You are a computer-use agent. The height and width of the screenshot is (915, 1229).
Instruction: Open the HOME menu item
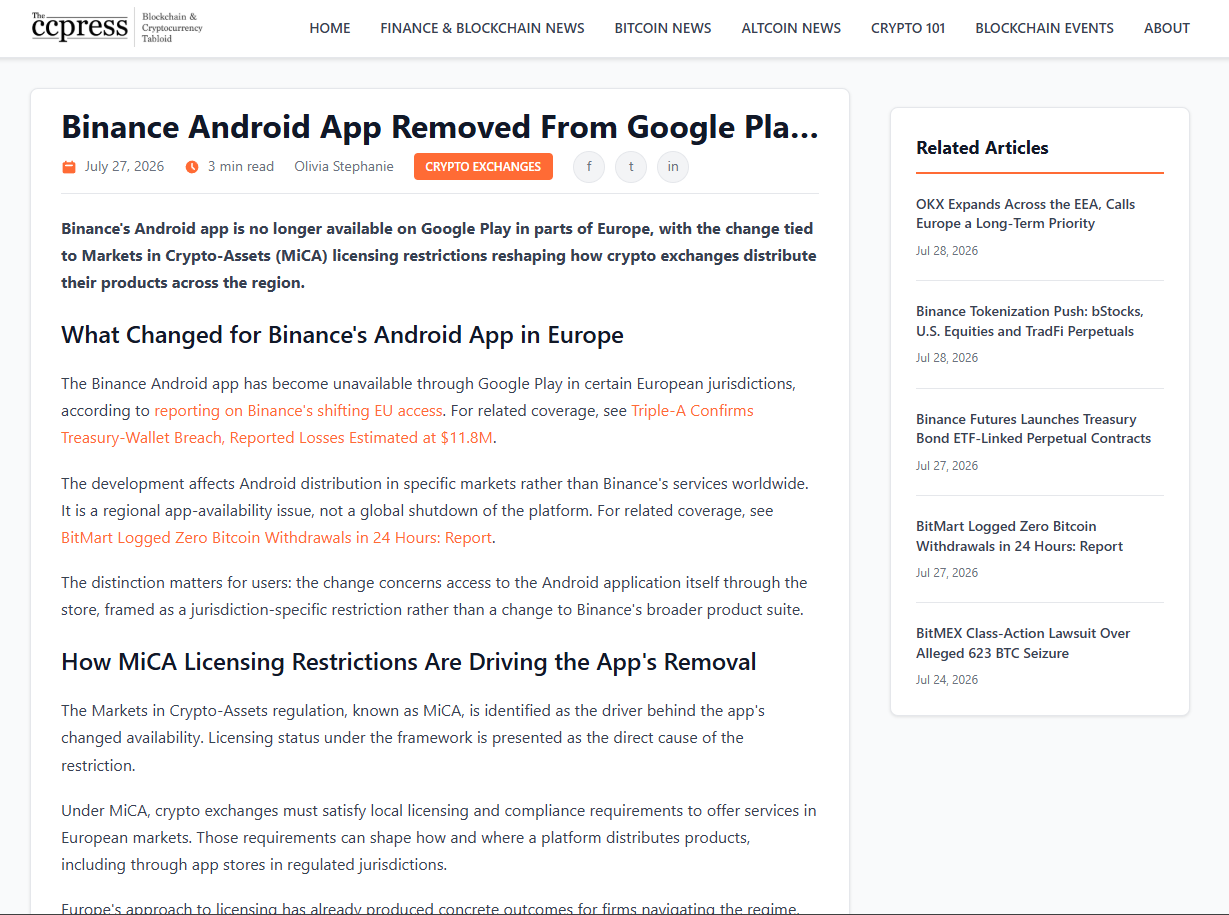(330, 28)
